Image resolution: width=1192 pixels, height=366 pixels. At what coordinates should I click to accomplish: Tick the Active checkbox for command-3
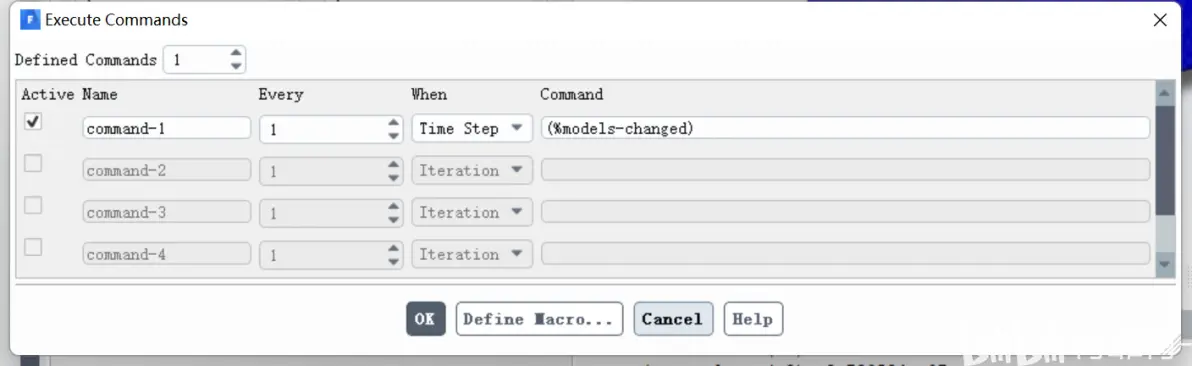click(x=33, y=205)
